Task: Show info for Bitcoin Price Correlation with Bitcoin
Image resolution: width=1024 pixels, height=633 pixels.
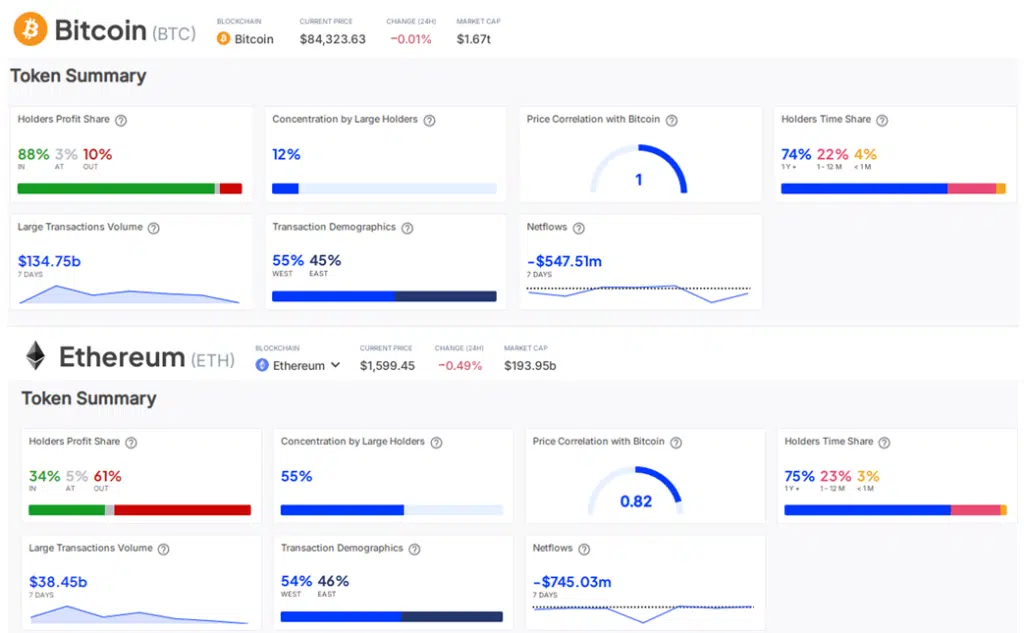Action: click(x=672, y=120)
